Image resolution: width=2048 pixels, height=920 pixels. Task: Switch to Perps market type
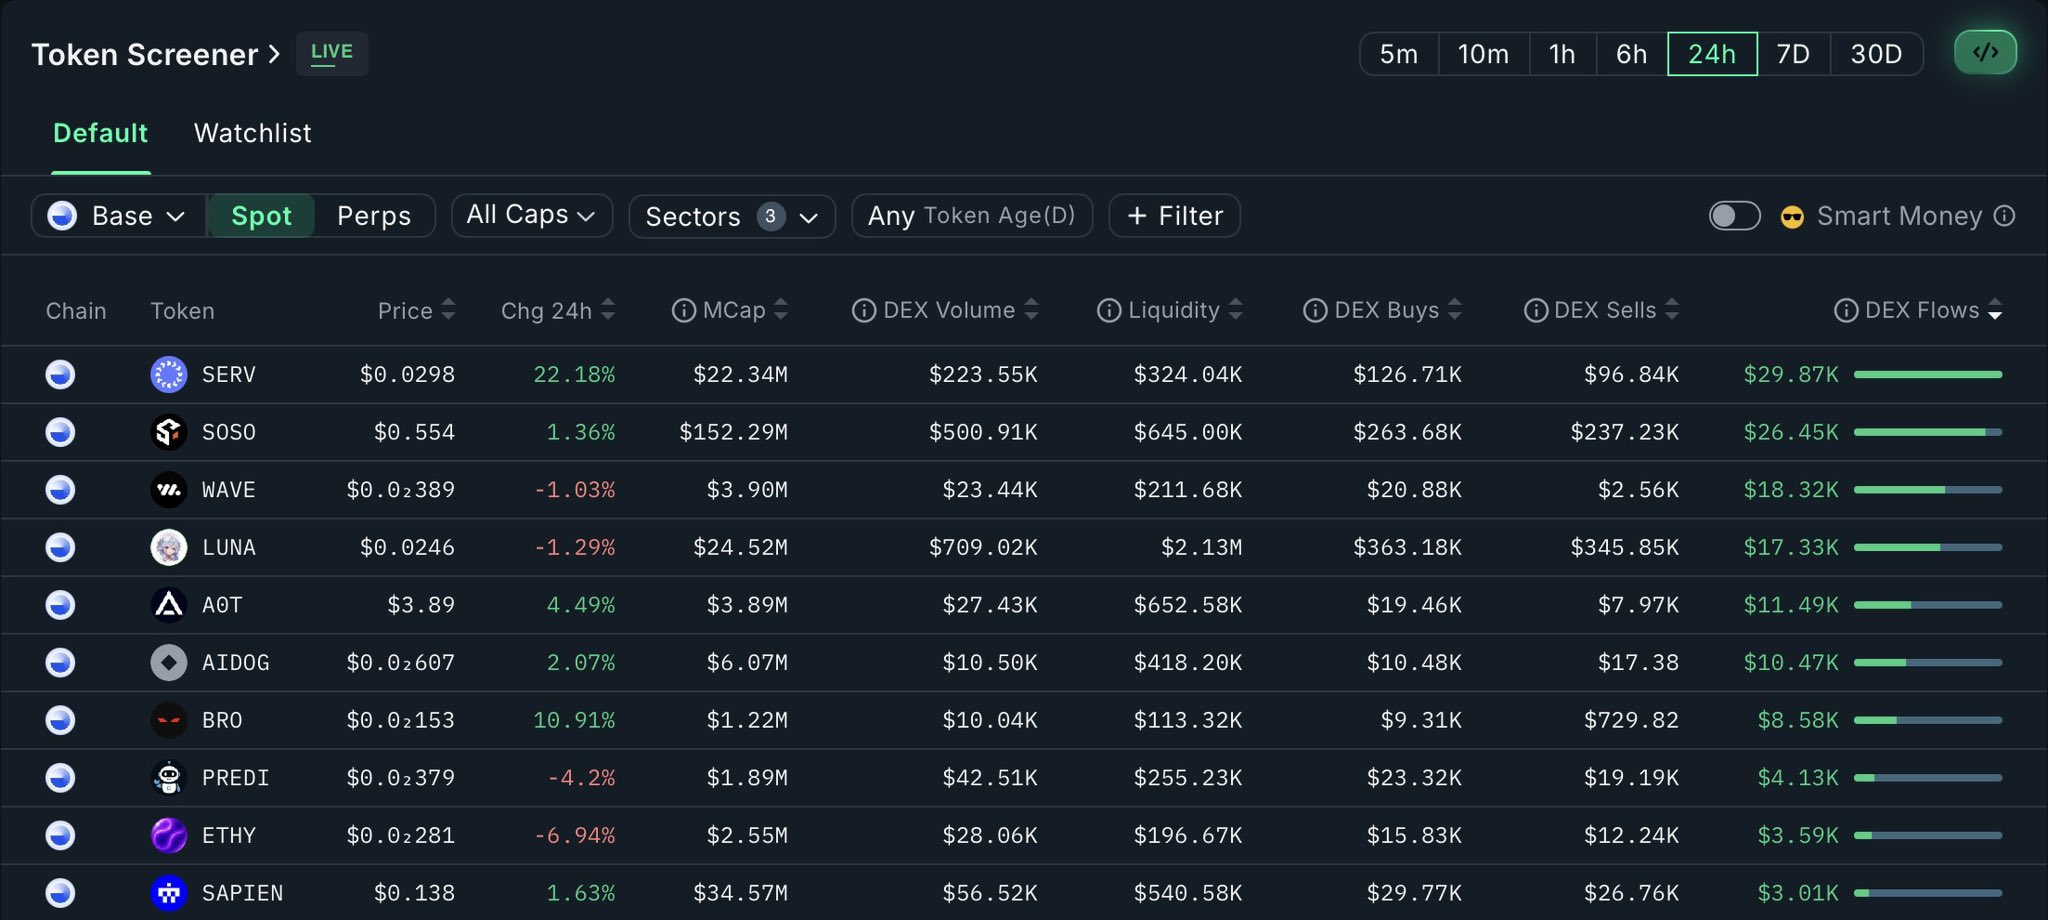pyautogui.click(x=374, y=216)
